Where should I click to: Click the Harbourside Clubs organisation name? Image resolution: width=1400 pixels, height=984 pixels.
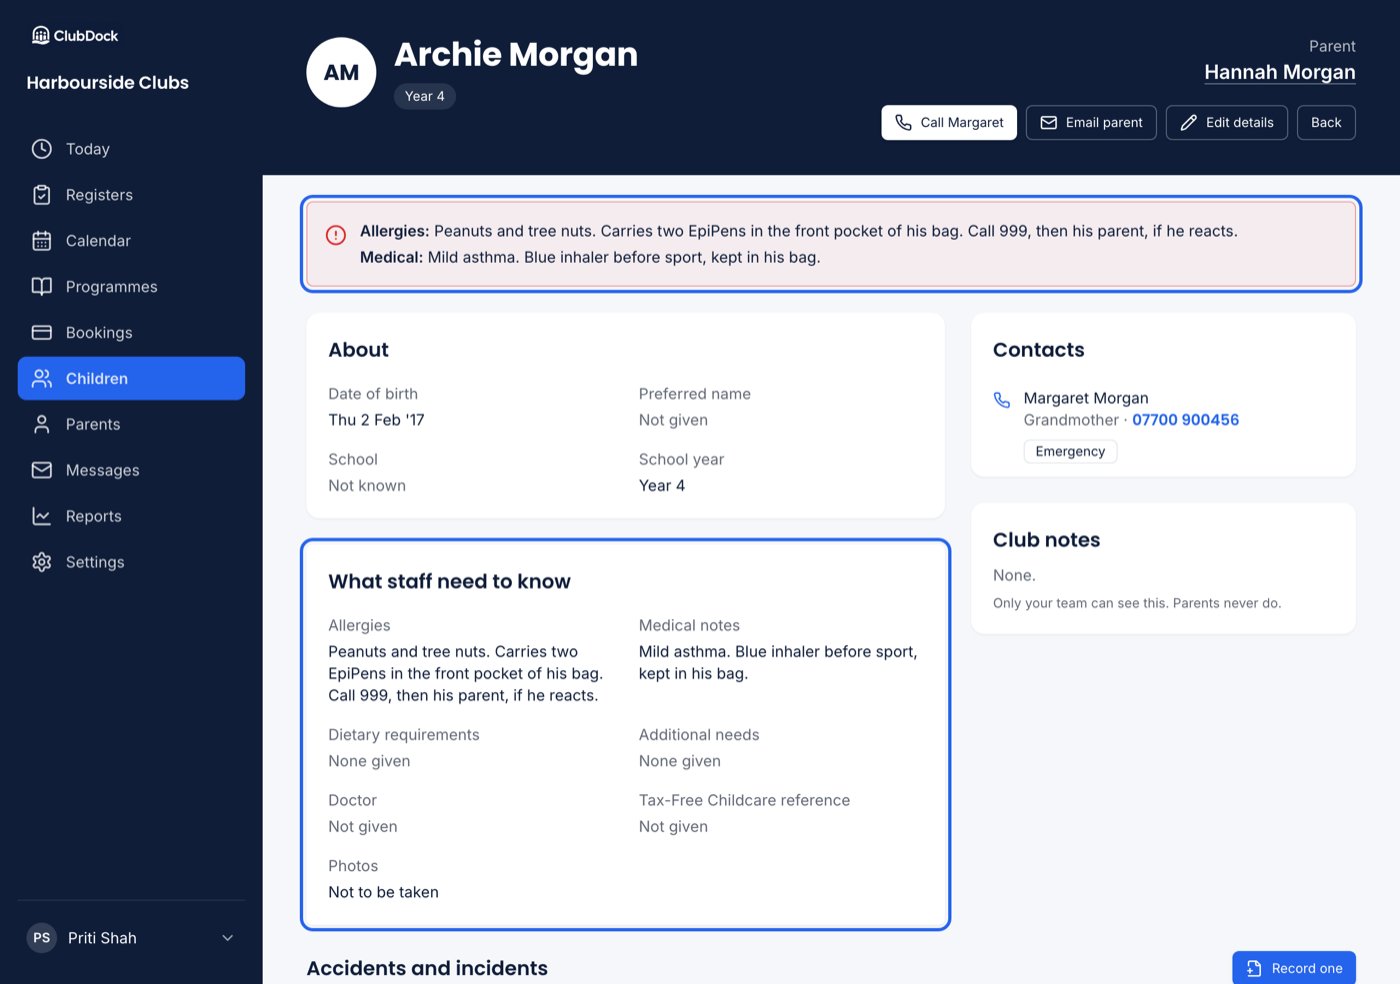(x=108, y=83)
